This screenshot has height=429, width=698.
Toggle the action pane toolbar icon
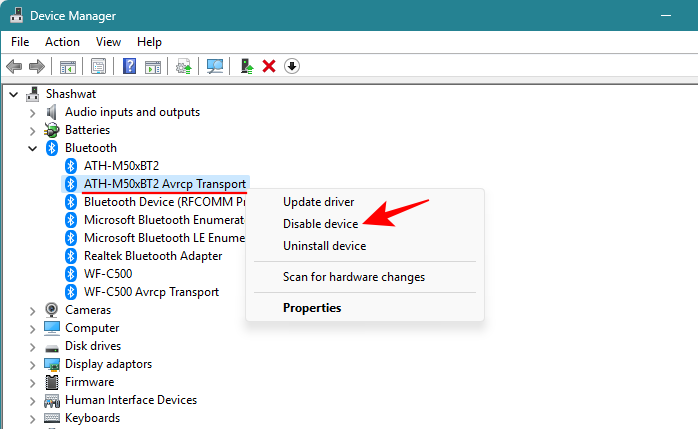click(153, 67)
